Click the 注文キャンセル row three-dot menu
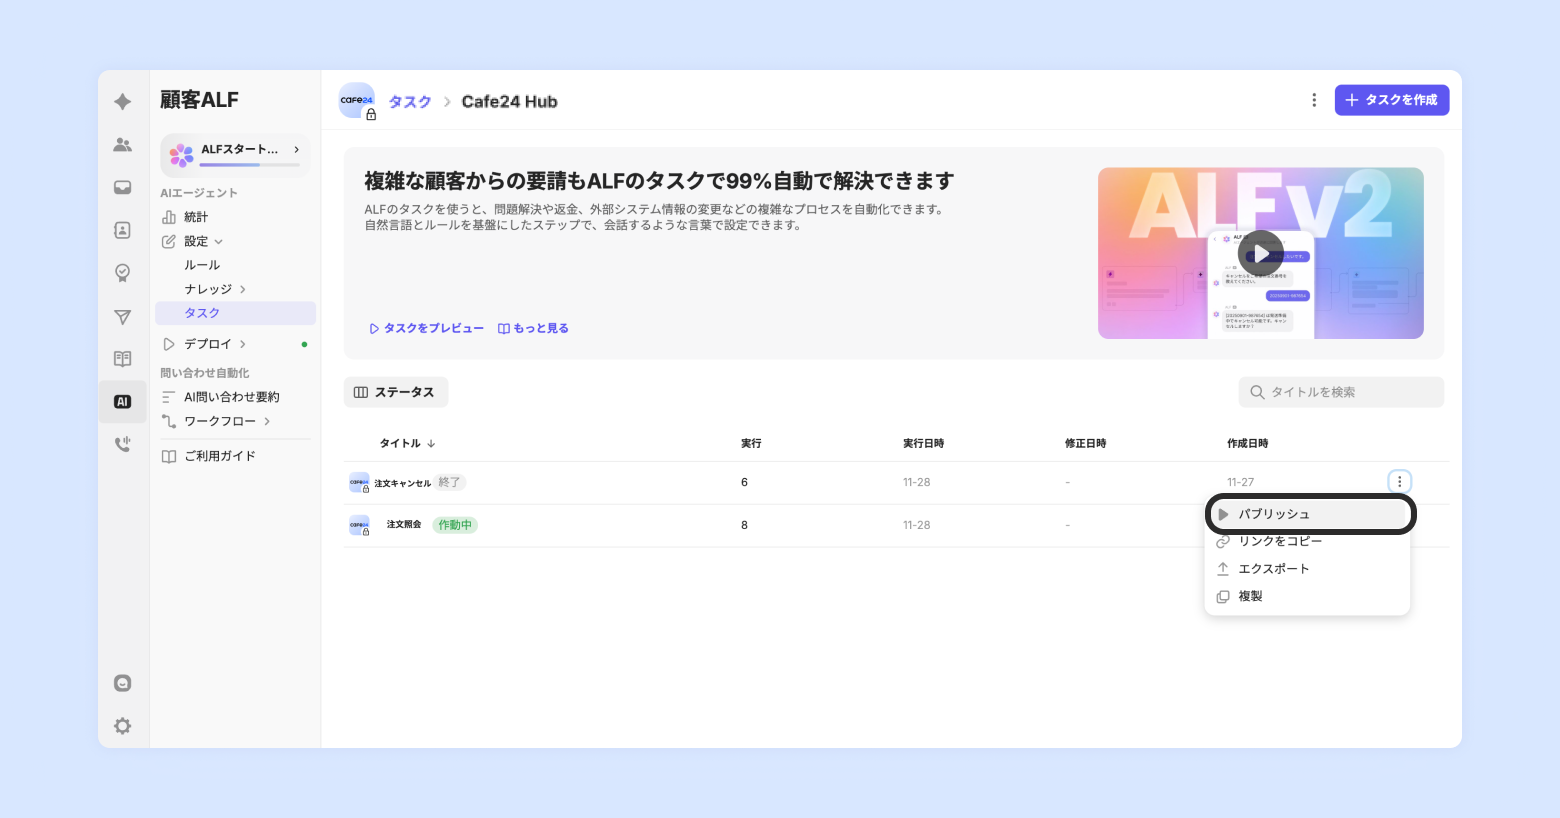 1399,482
